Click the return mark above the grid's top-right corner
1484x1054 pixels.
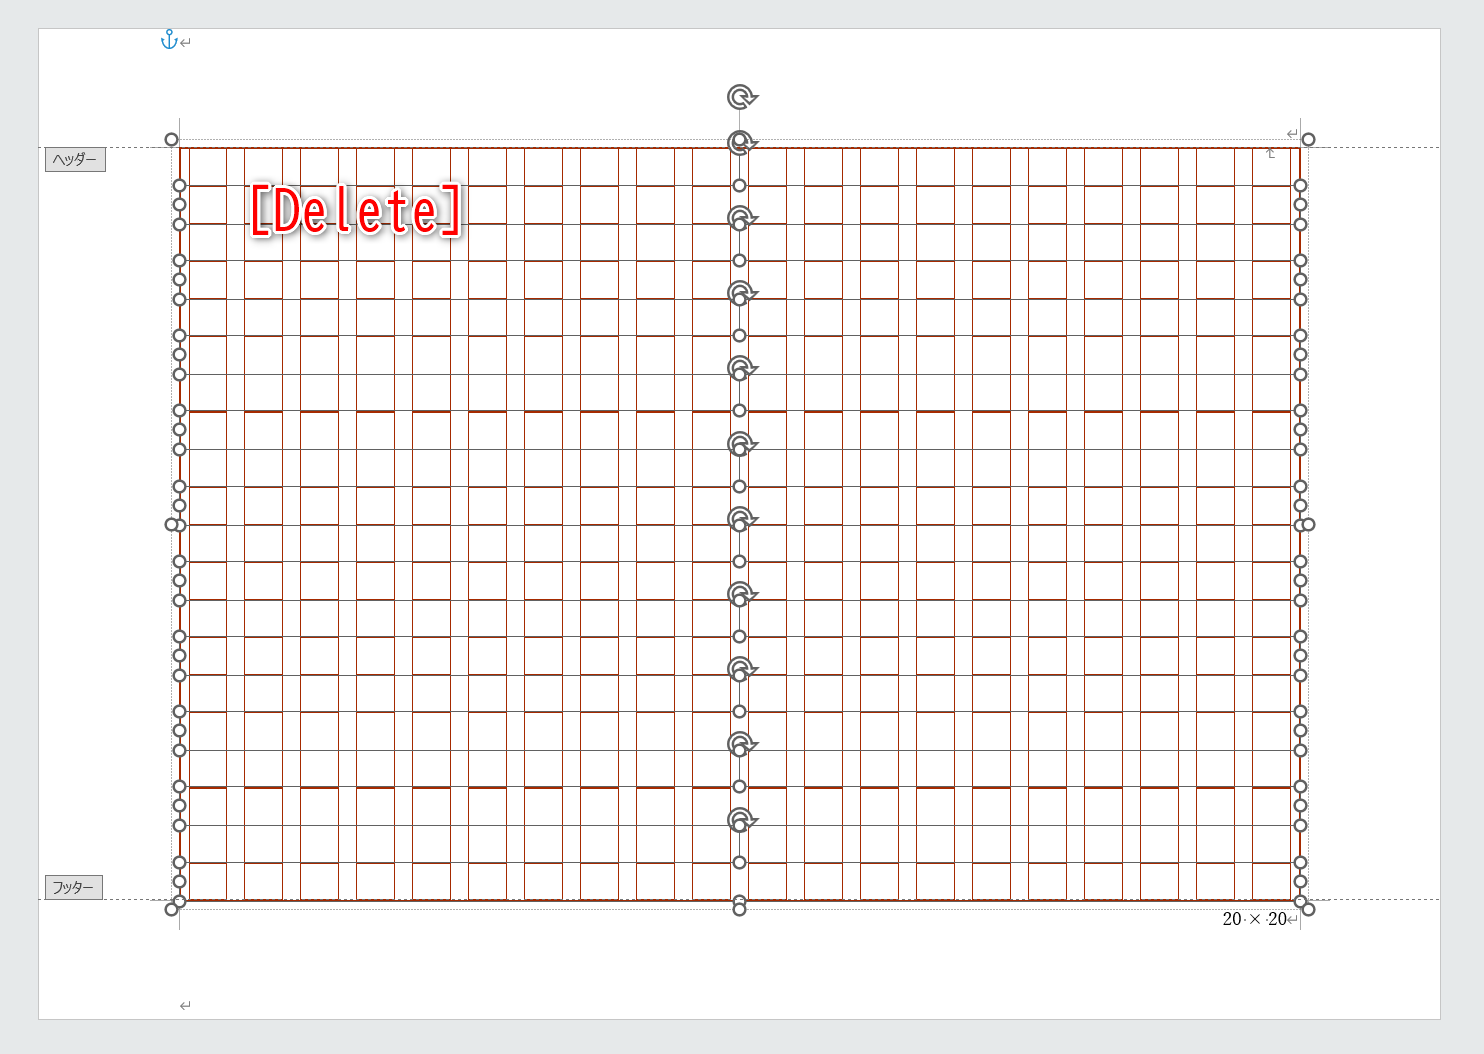pyautogui.click(x=1291, y=131)
